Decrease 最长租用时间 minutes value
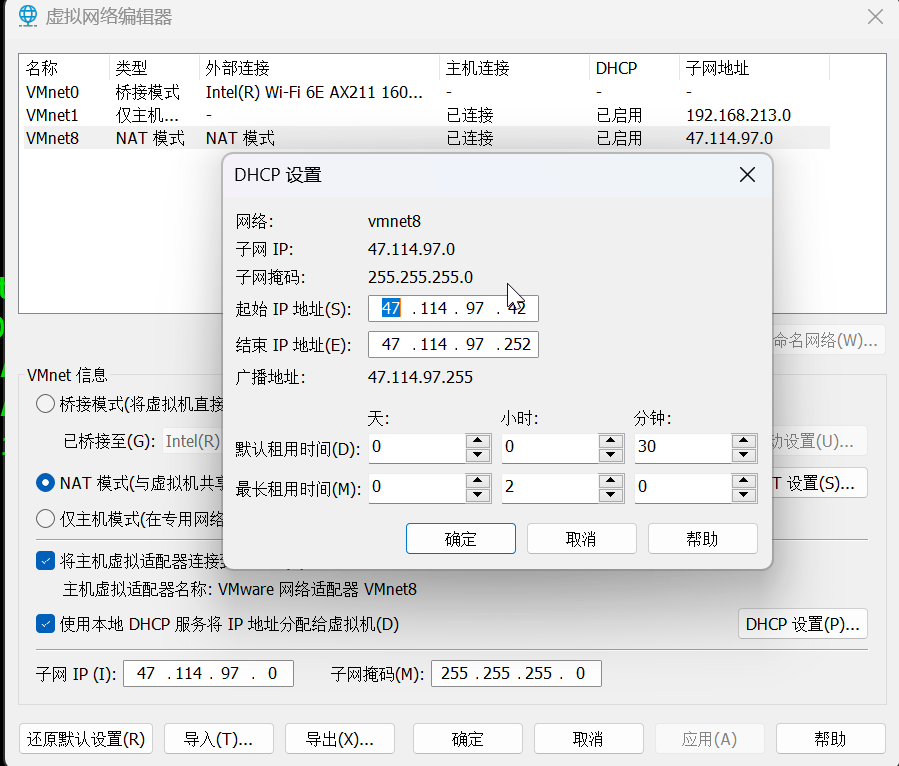 tap(744, 495)
